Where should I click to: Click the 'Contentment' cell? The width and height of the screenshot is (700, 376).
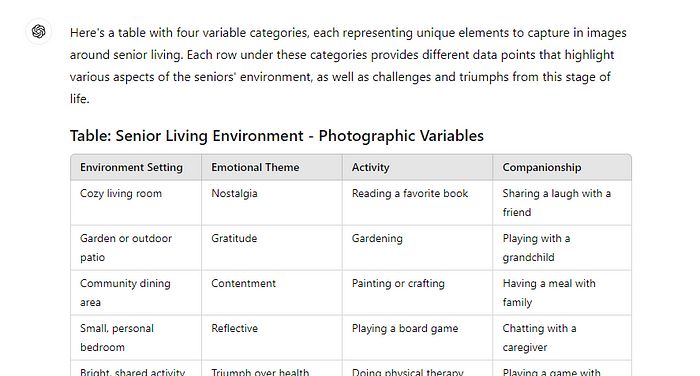(272, 293)
